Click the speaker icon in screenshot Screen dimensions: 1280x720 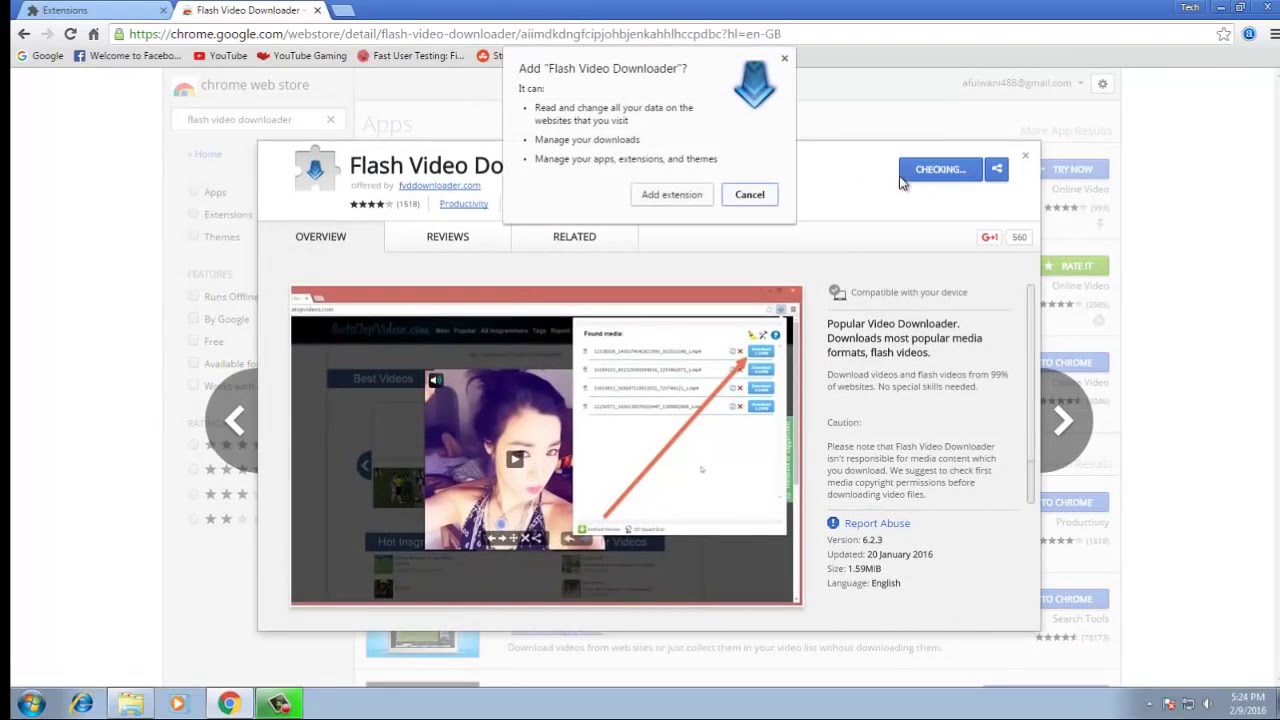[x=435, y=380]
